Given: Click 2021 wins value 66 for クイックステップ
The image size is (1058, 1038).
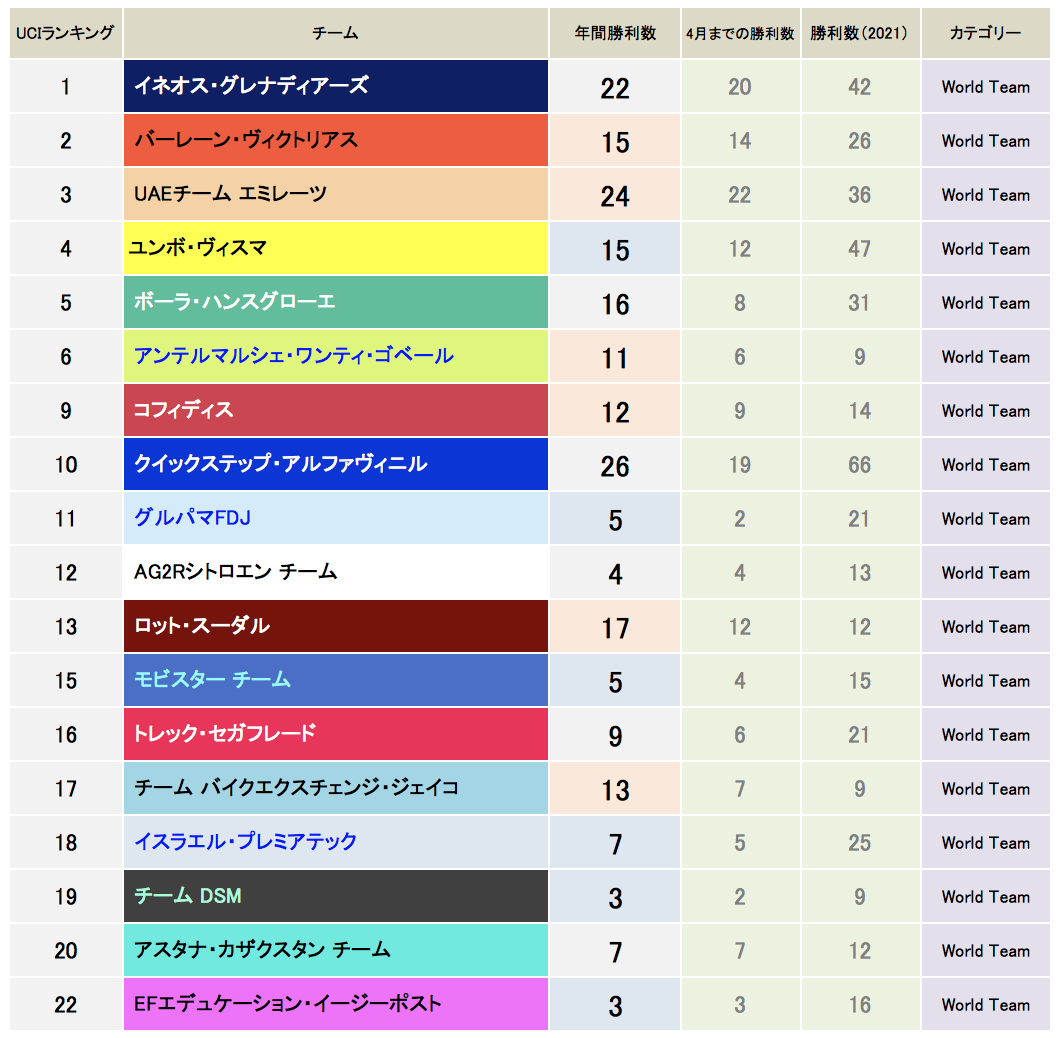Looking at the screenshot, I should point(860,465).
